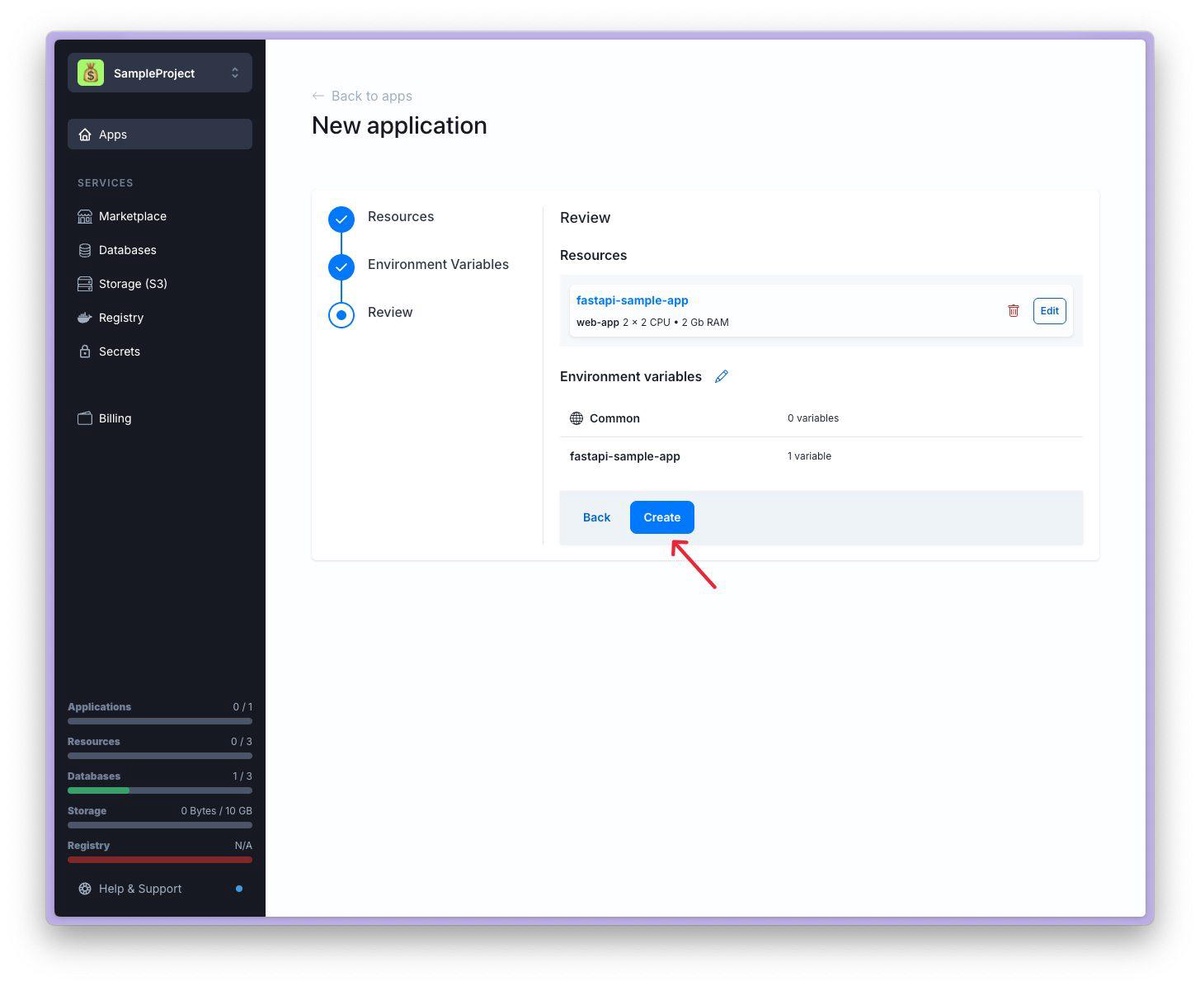This screenshot has width=1200, height=986.
Task: Select the Environment Variables step checkmark
Action: coord(341,267)
